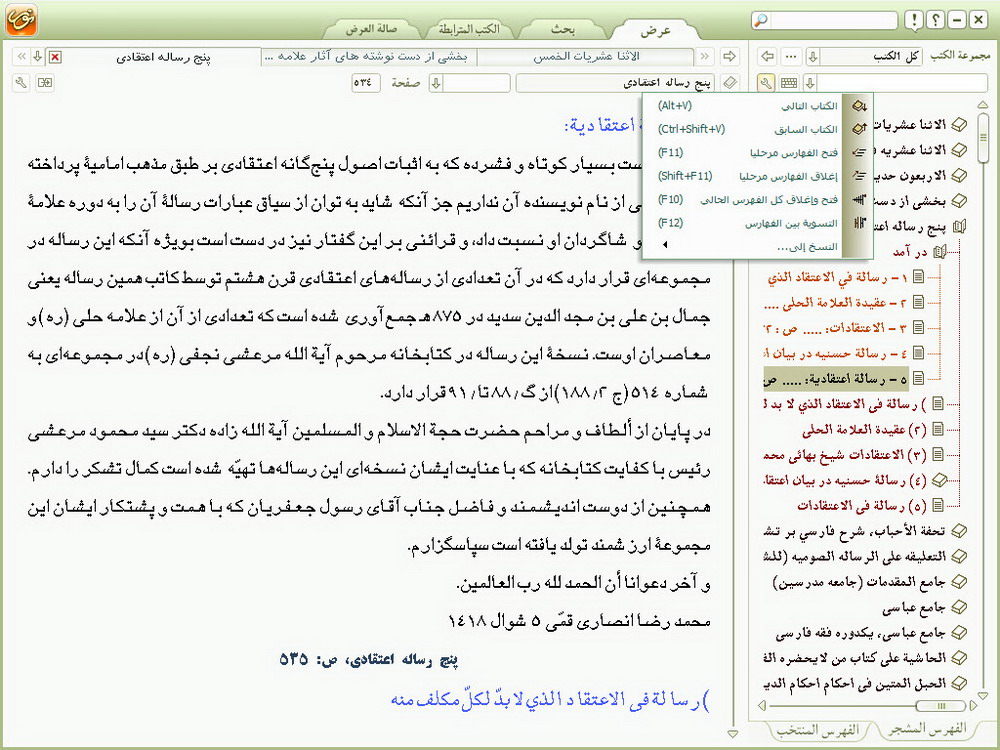Open the dropdown arrow beside the صفحة label
This screenshot has width=1000, height=750.
point(436,82)
